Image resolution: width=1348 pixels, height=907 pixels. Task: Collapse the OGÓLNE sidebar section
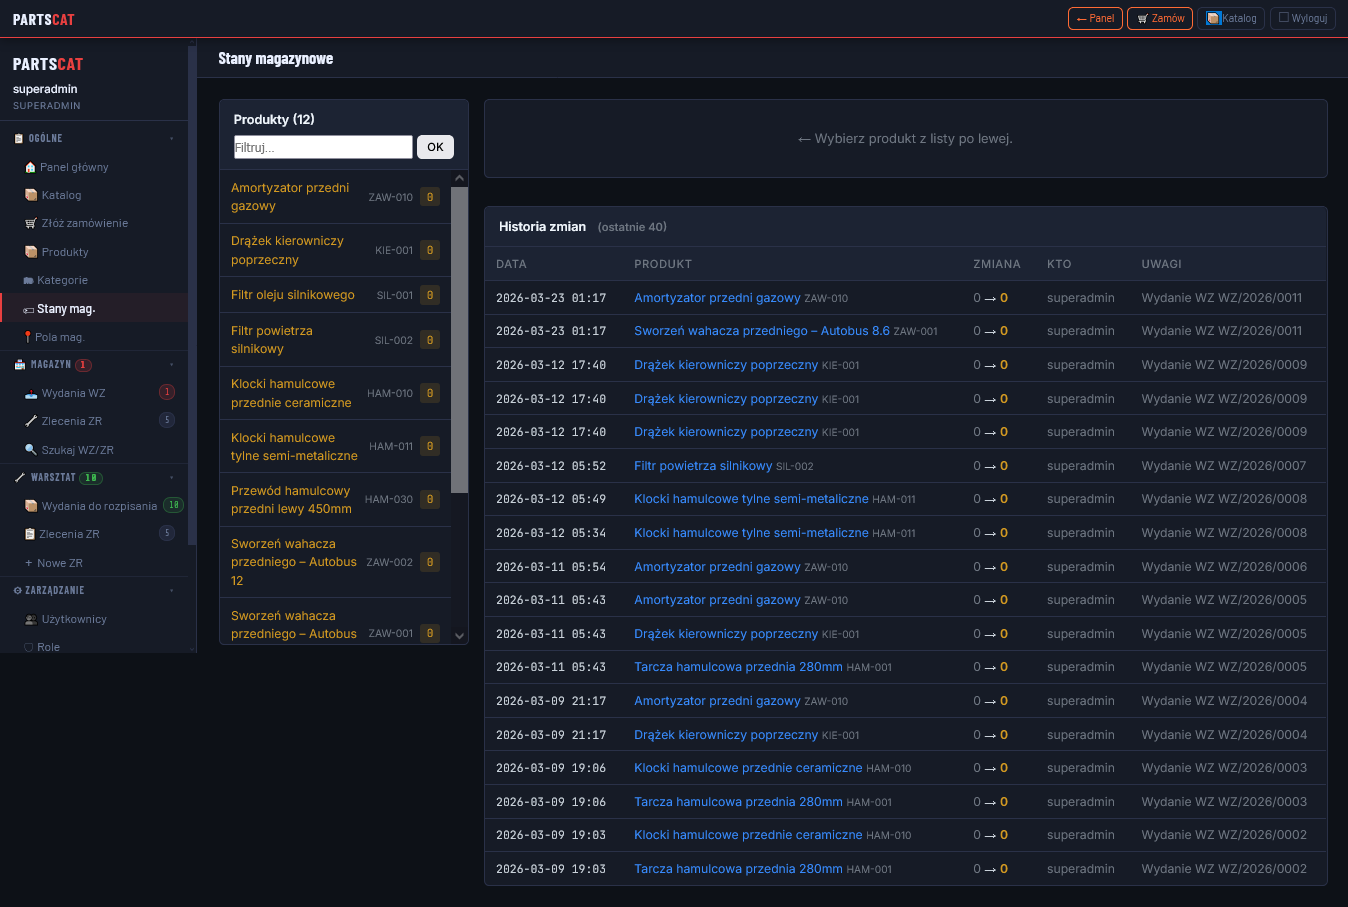pyautogui.click(x=171, y=138)
